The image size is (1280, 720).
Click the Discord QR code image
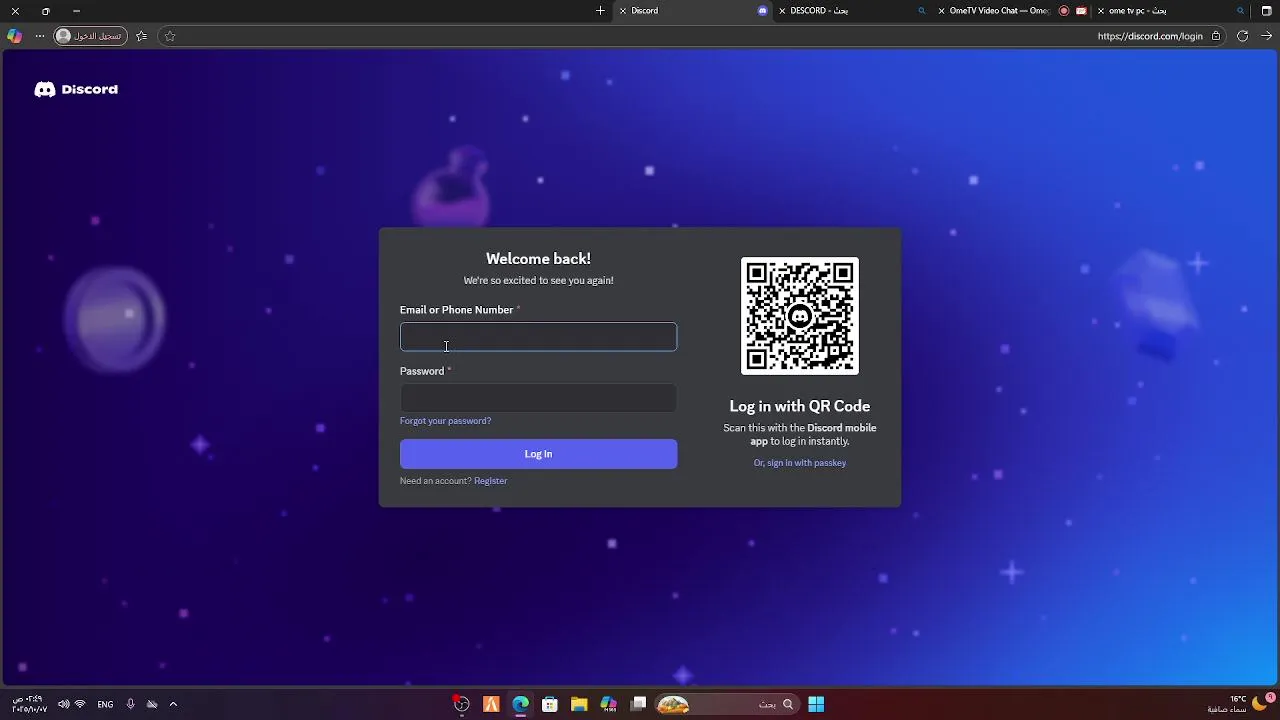pyautogui.click(x=800, y=316)
